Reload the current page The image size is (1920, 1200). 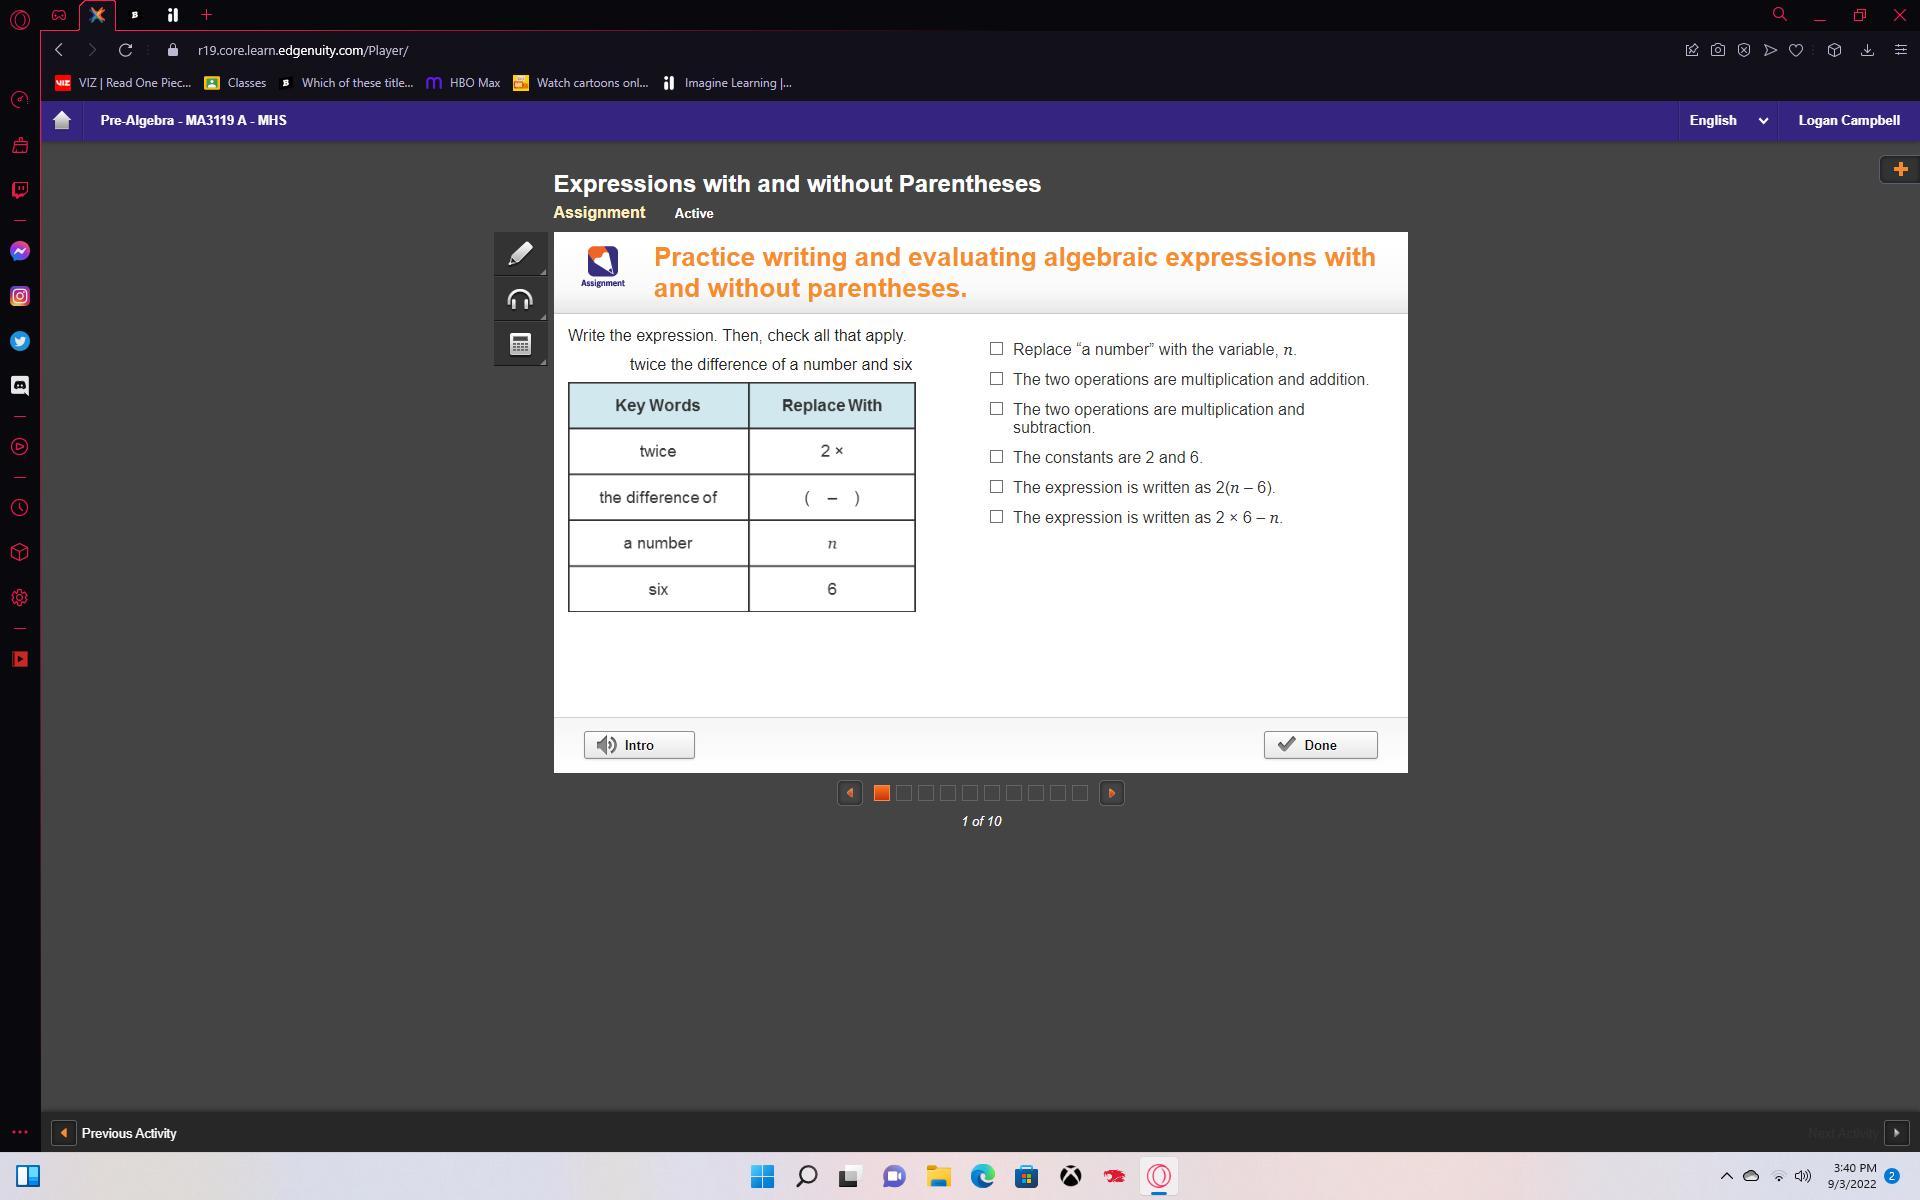click(125, 50)
